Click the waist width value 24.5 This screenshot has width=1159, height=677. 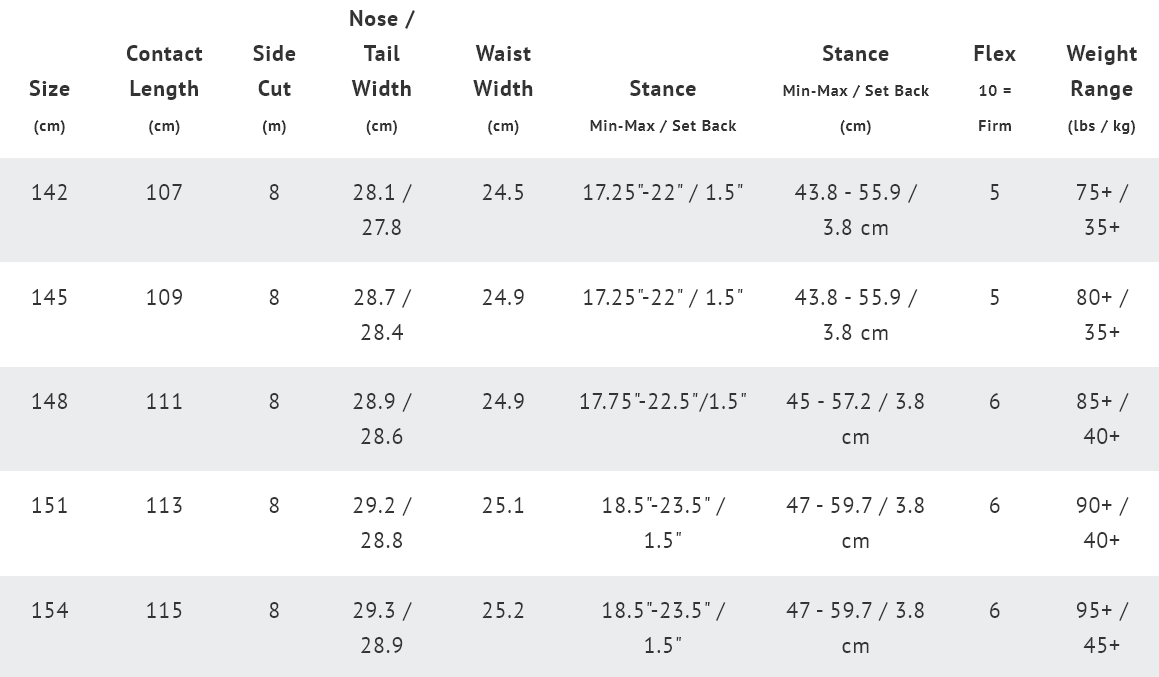point(502,192)
